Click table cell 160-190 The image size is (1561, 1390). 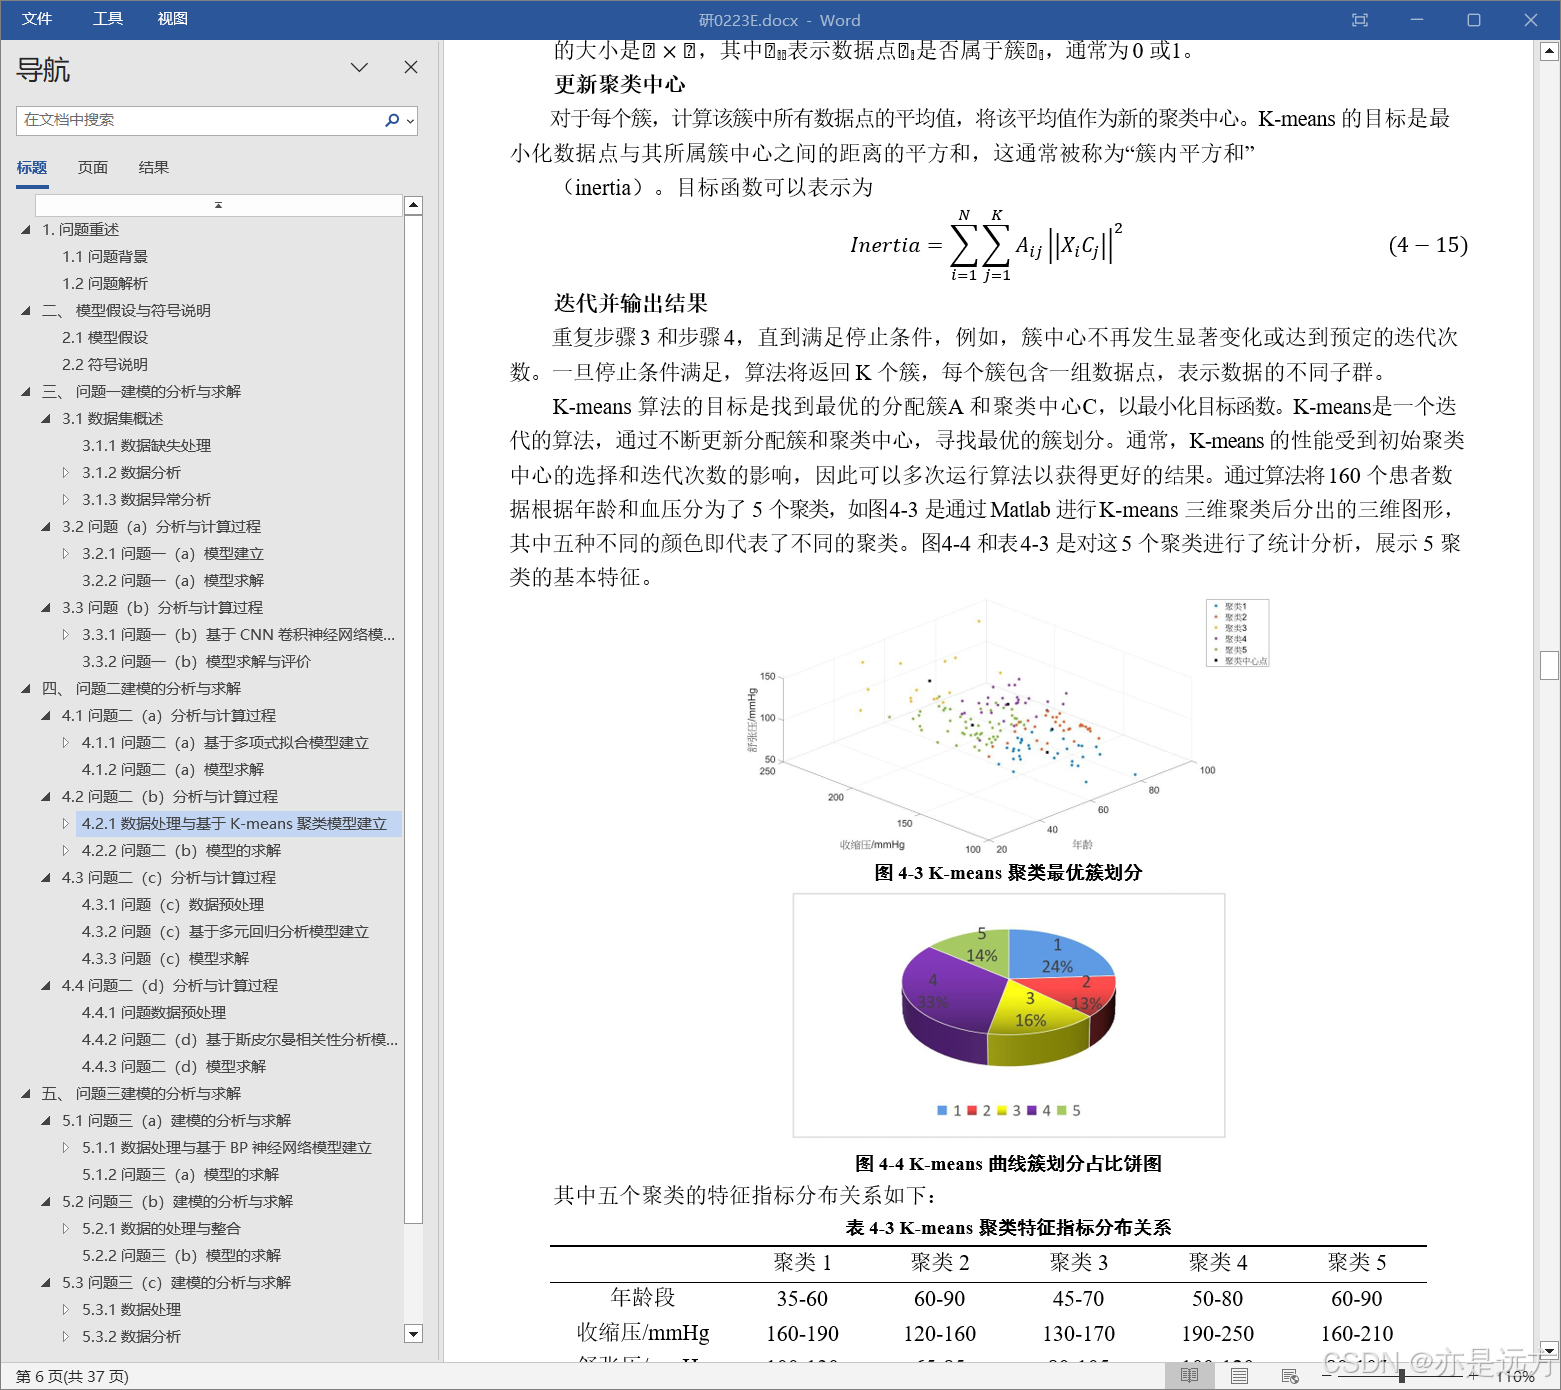pyautogui.click(x=802, y=1334)
